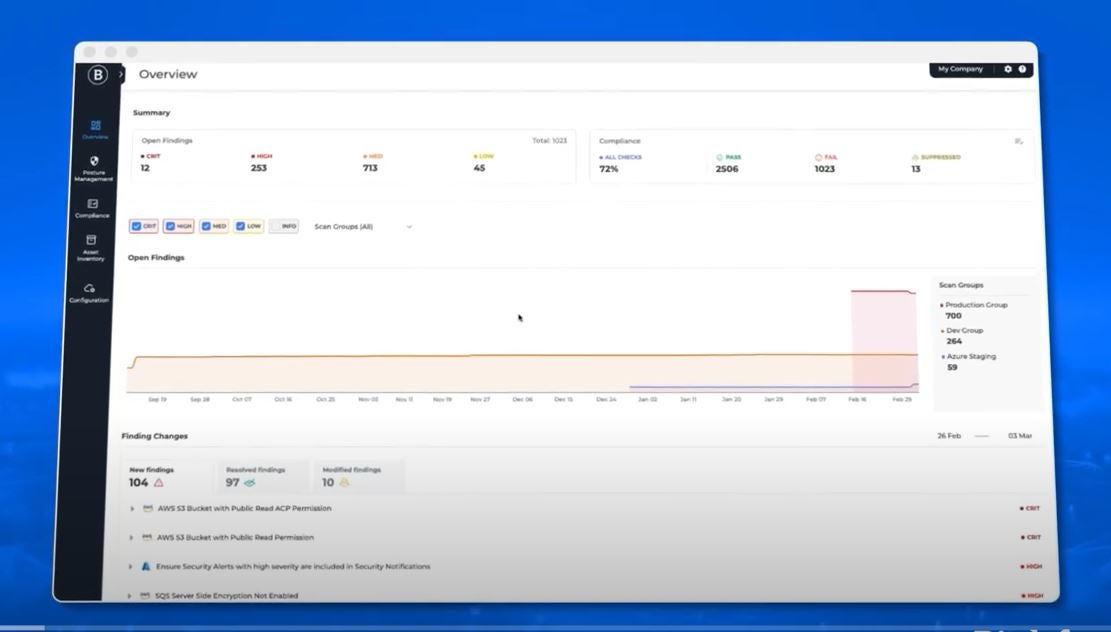Screen dimensions: 1111x632
Task: Click Azure icon on Security Alerts row
Action: click(x=146, y=567)
